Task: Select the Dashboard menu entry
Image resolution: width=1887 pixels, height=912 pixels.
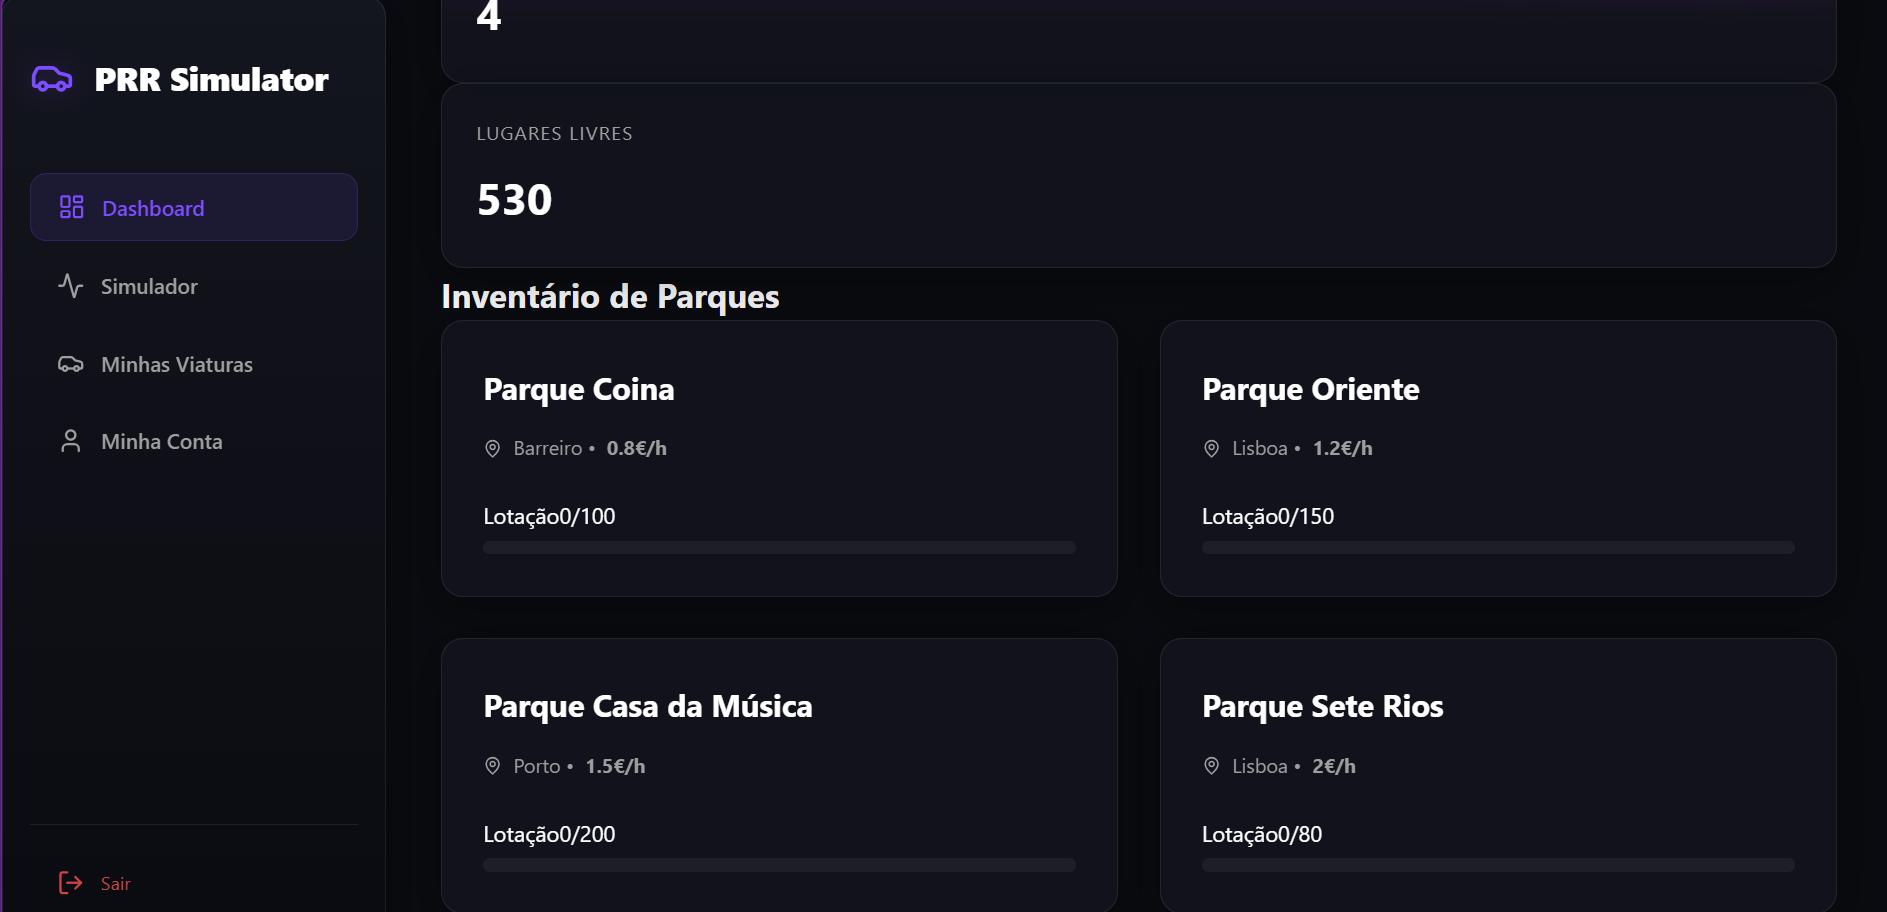Action: (152, 207)
